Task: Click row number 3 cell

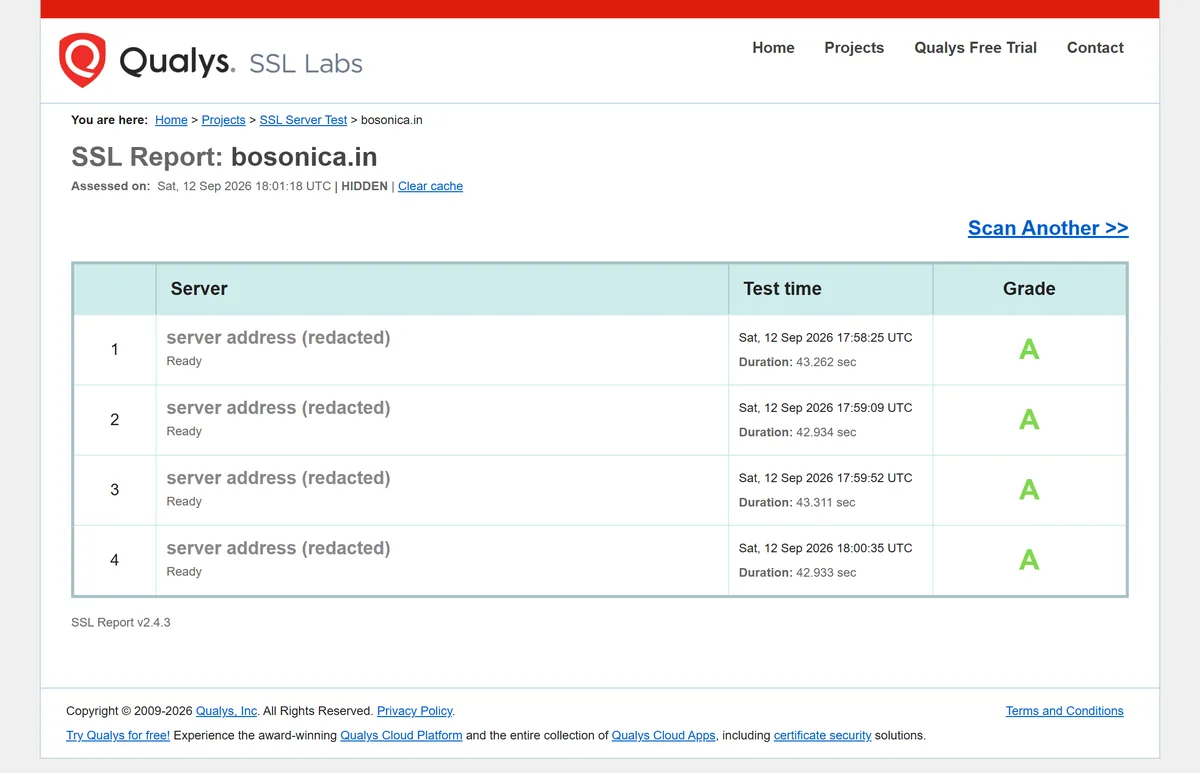Action: (114, 490)
